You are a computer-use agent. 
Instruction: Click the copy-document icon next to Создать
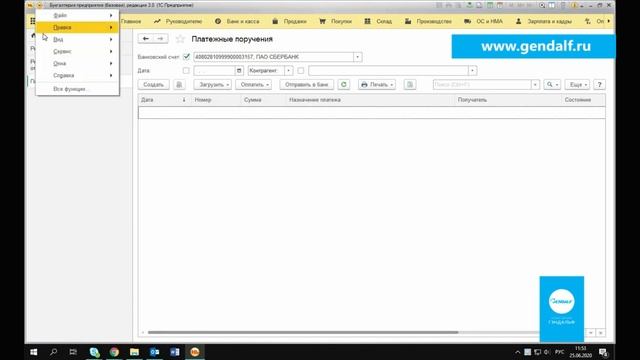point(179,84)
